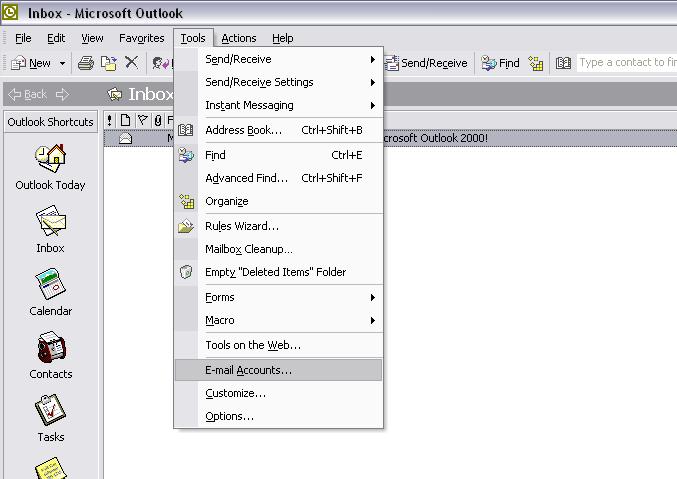Click the Inbox folder icon in banner
This screenshot has height=479, width=677.
coord(115,94)
